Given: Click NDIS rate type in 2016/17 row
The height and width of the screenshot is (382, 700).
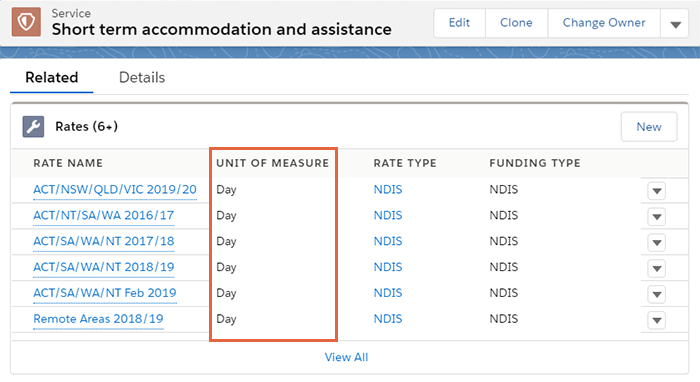Looking at the screenshot, I should click(388, 216).
